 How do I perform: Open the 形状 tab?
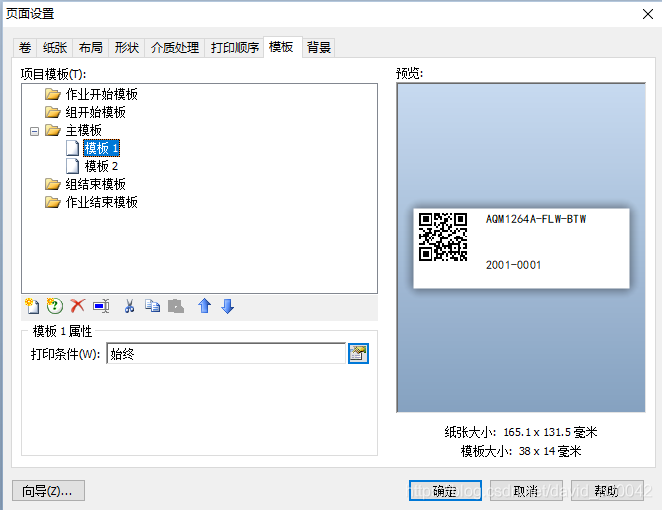pos(127,47)
